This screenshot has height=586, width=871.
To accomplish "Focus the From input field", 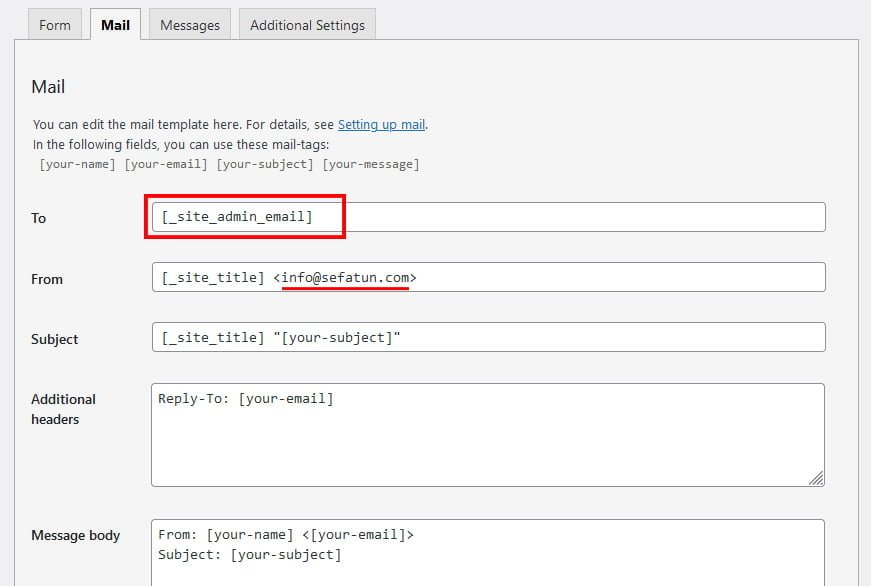I will pos(488,277).
